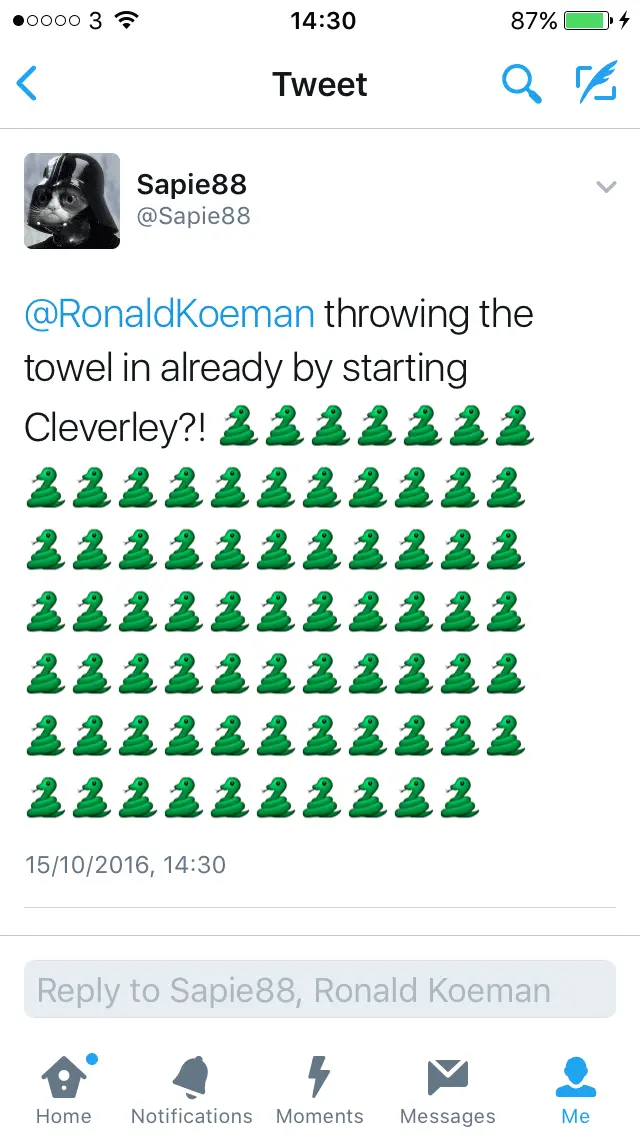640x1136 pixels.
Task: Tap the Tweet title in header
Action: click(x=320, y=84)
